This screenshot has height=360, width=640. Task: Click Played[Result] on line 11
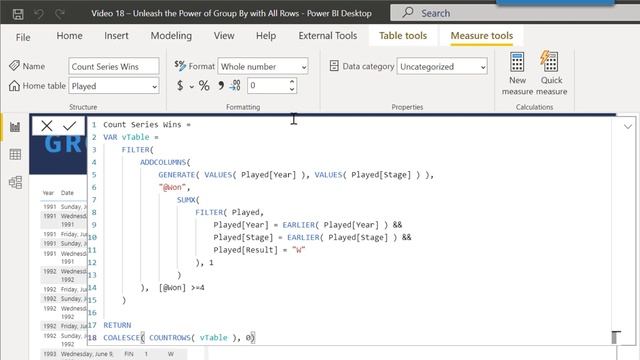tap(245, 250)
